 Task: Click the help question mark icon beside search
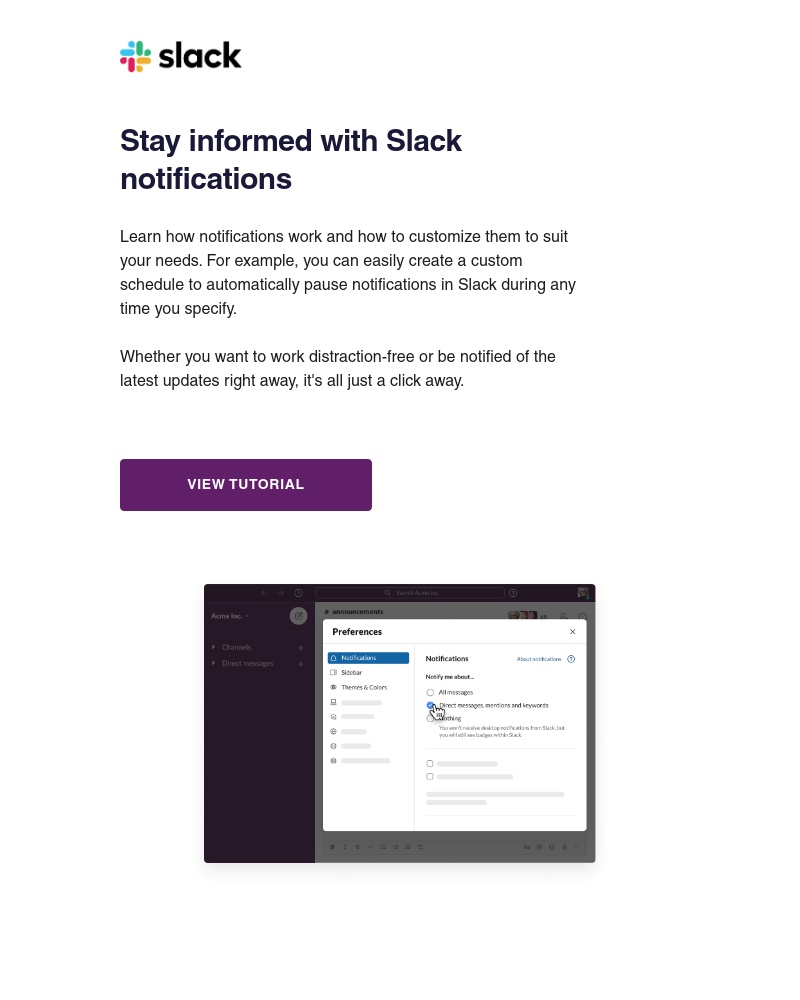(514, 593)
